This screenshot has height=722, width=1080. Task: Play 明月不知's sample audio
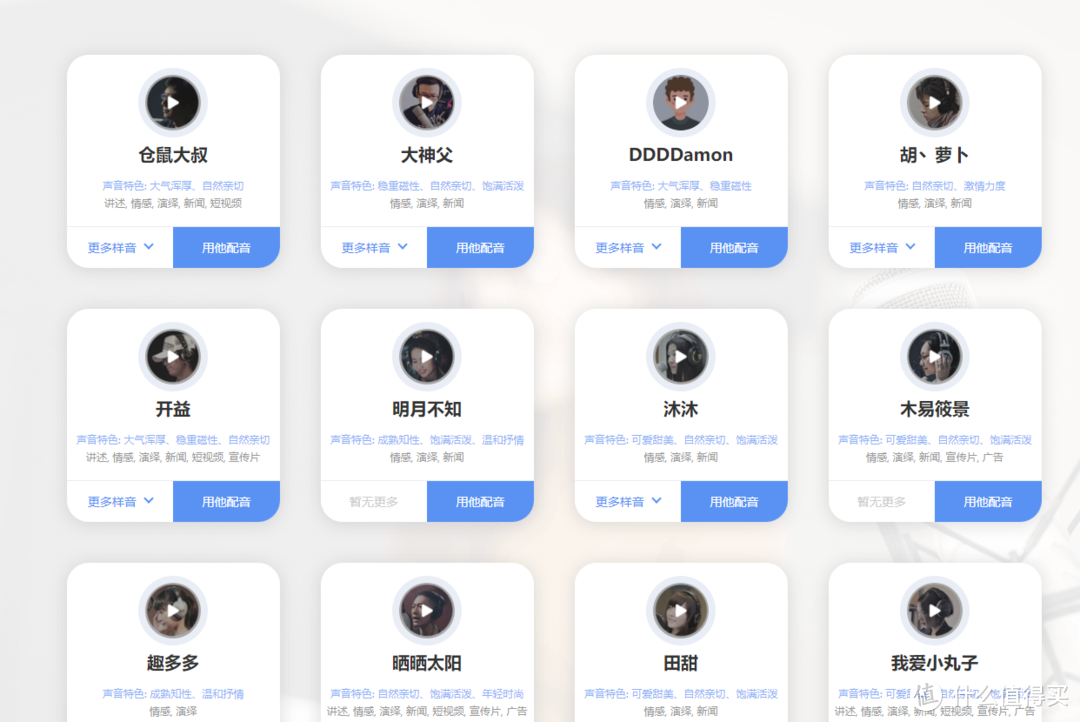tap(426, 356)
